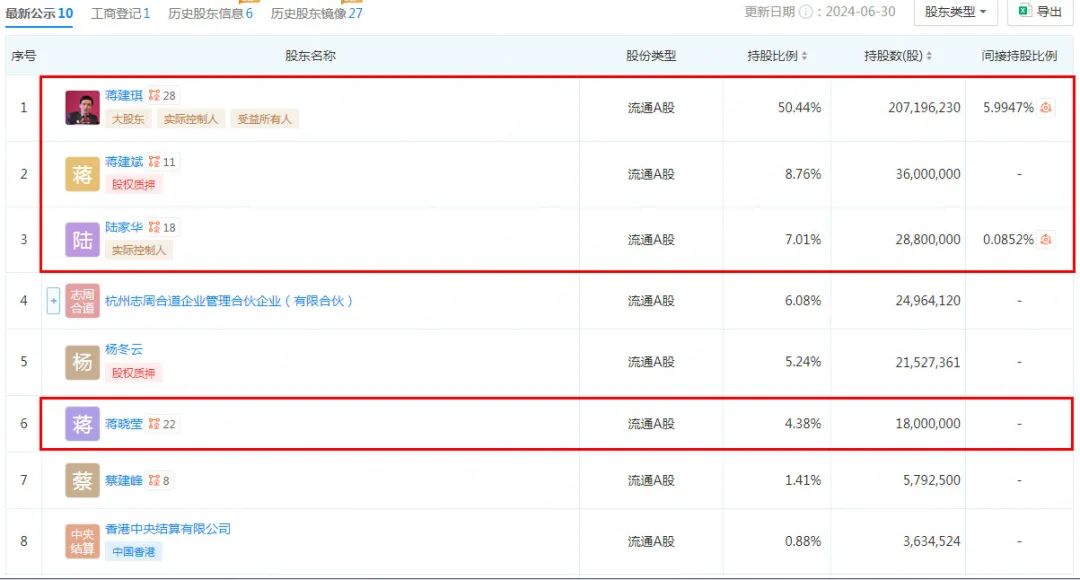Switch to the 历史股东信息 tab
The height and width of the screenshot is (580, 1080).
tap(210, 13)
